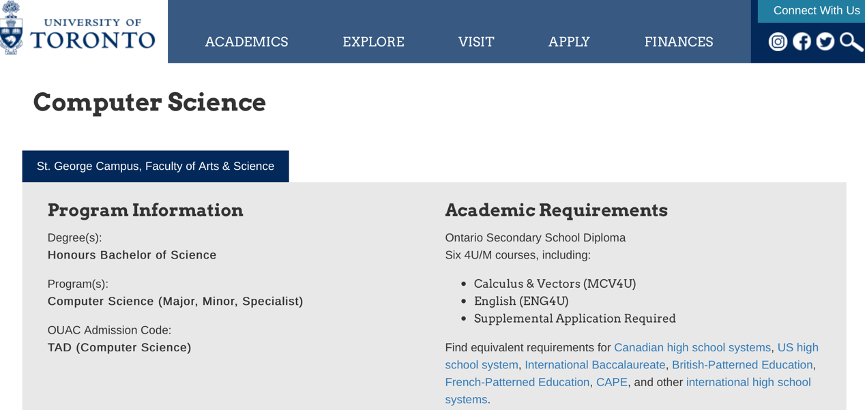Open the Apply menu
This screenshot has height=410, width=866.
coord(569,42)
